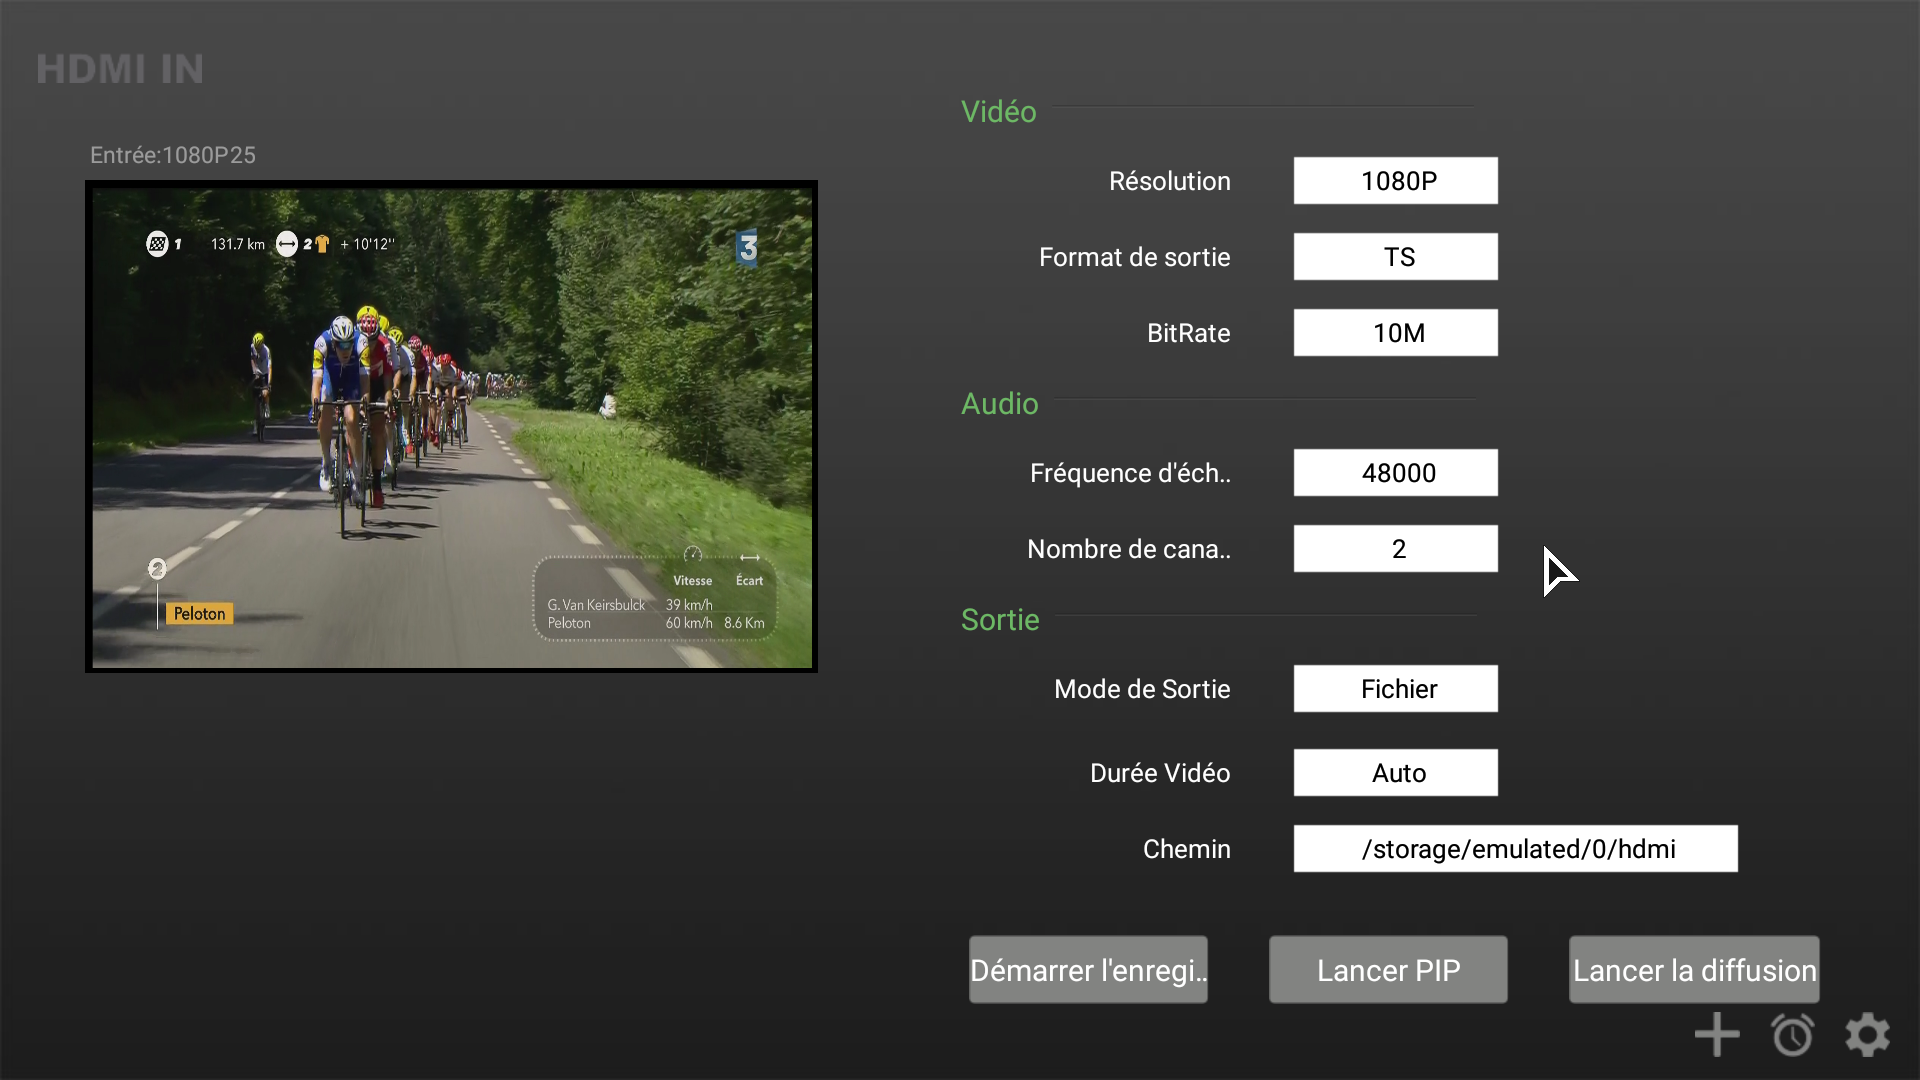Click the Entrée:1080P25 input label

tap(173, 155)
